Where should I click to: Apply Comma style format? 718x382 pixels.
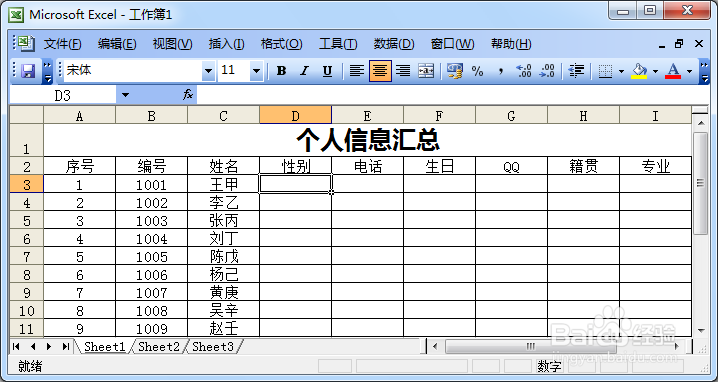coord(500,71)
